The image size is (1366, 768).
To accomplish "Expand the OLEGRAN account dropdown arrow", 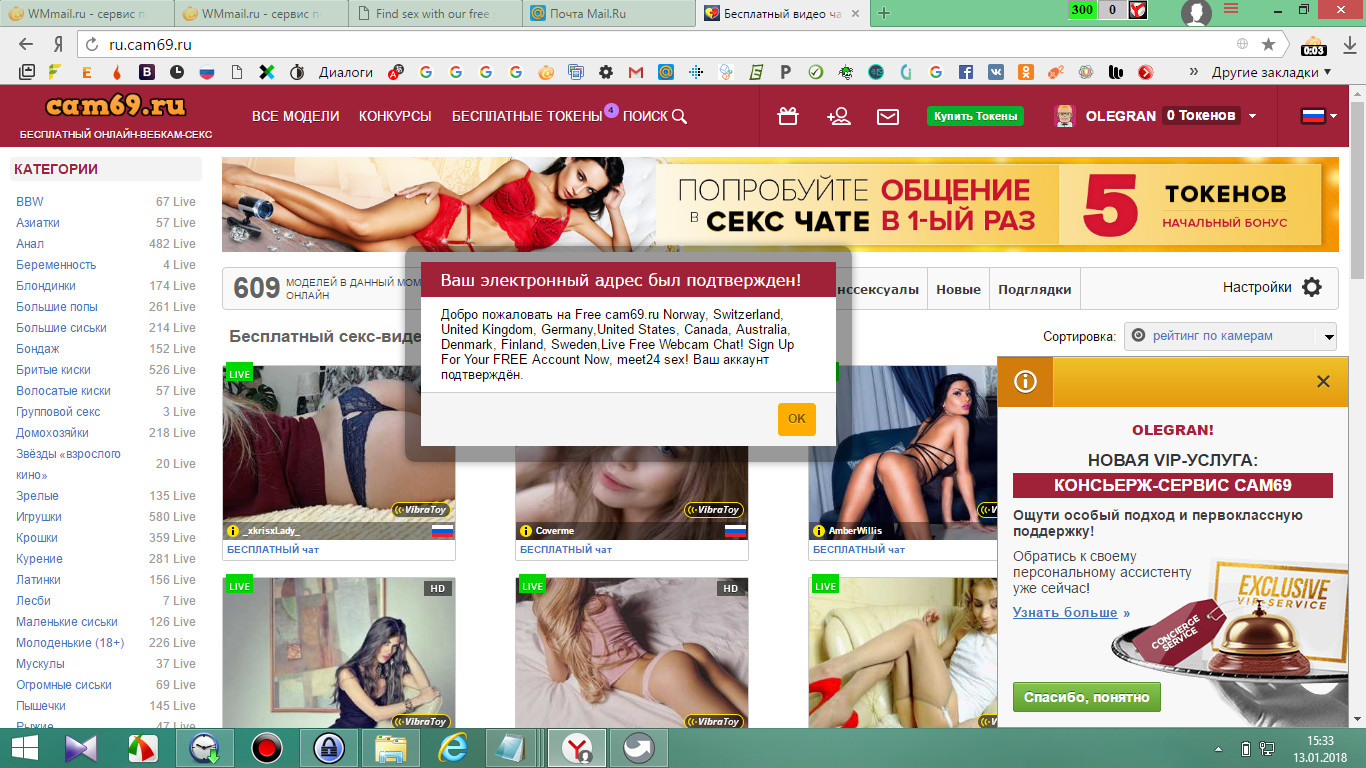I will tap(1252, 116).
